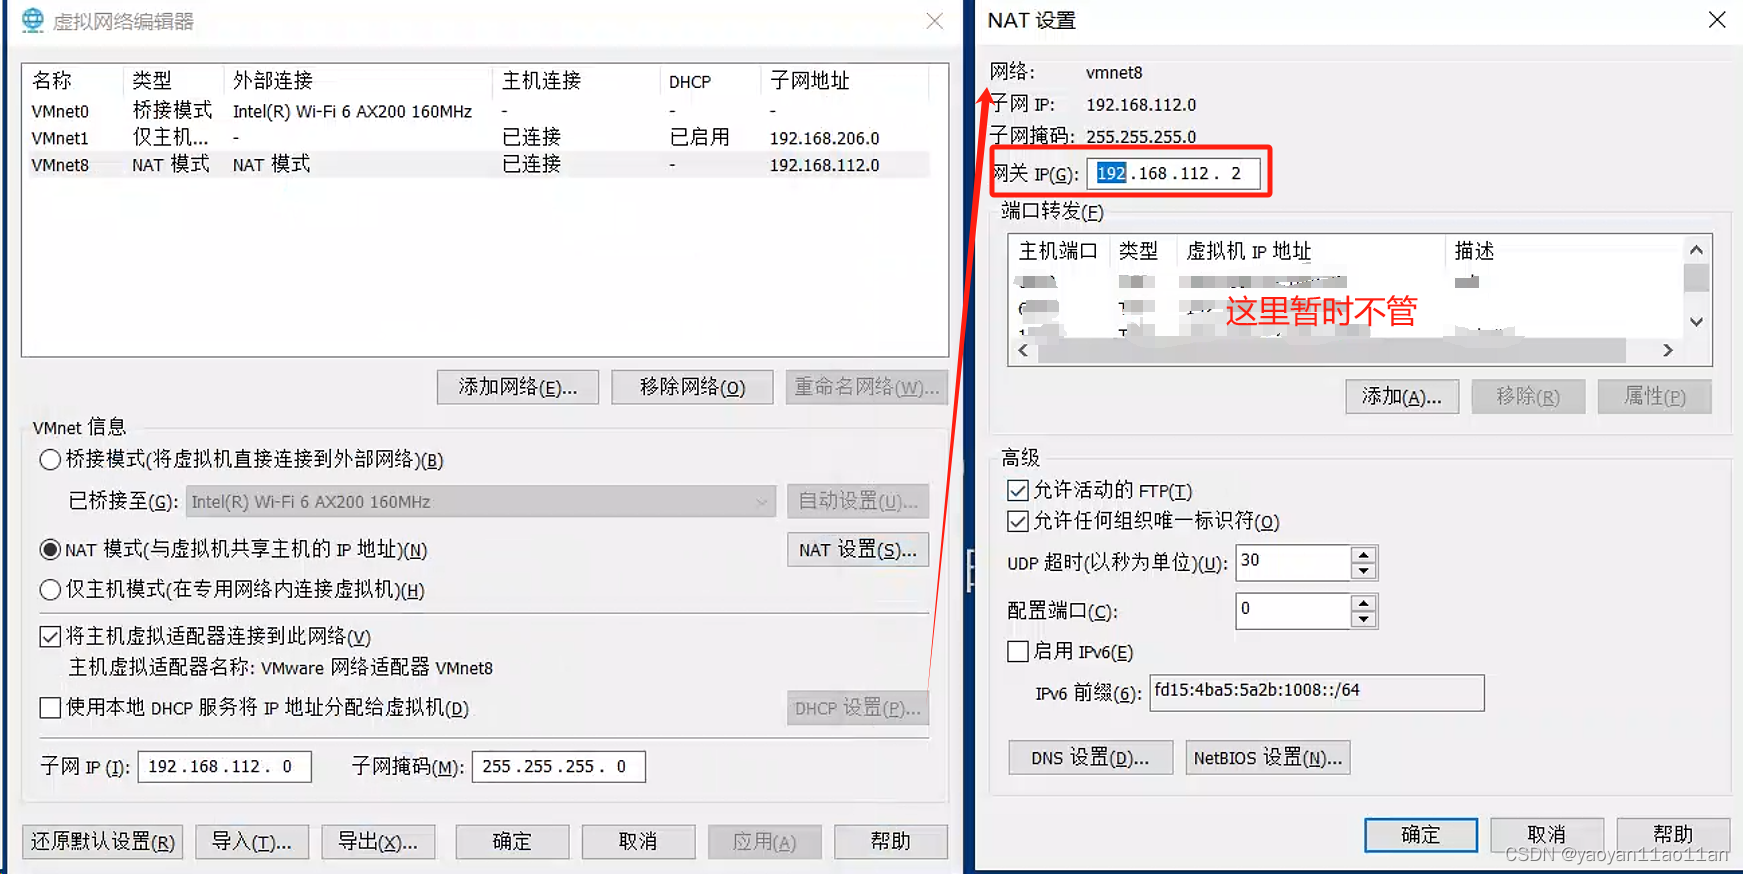Image resolution: width=1743 pixels, height=874 pixels.
Task: Click 描述 column header
Action: [1564, 251]
